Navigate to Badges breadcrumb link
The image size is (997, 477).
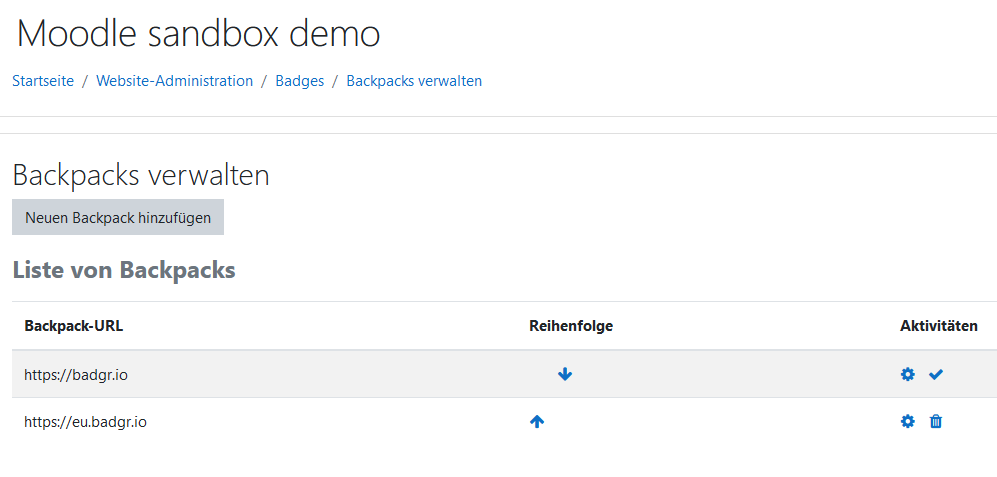coord(299,81)
